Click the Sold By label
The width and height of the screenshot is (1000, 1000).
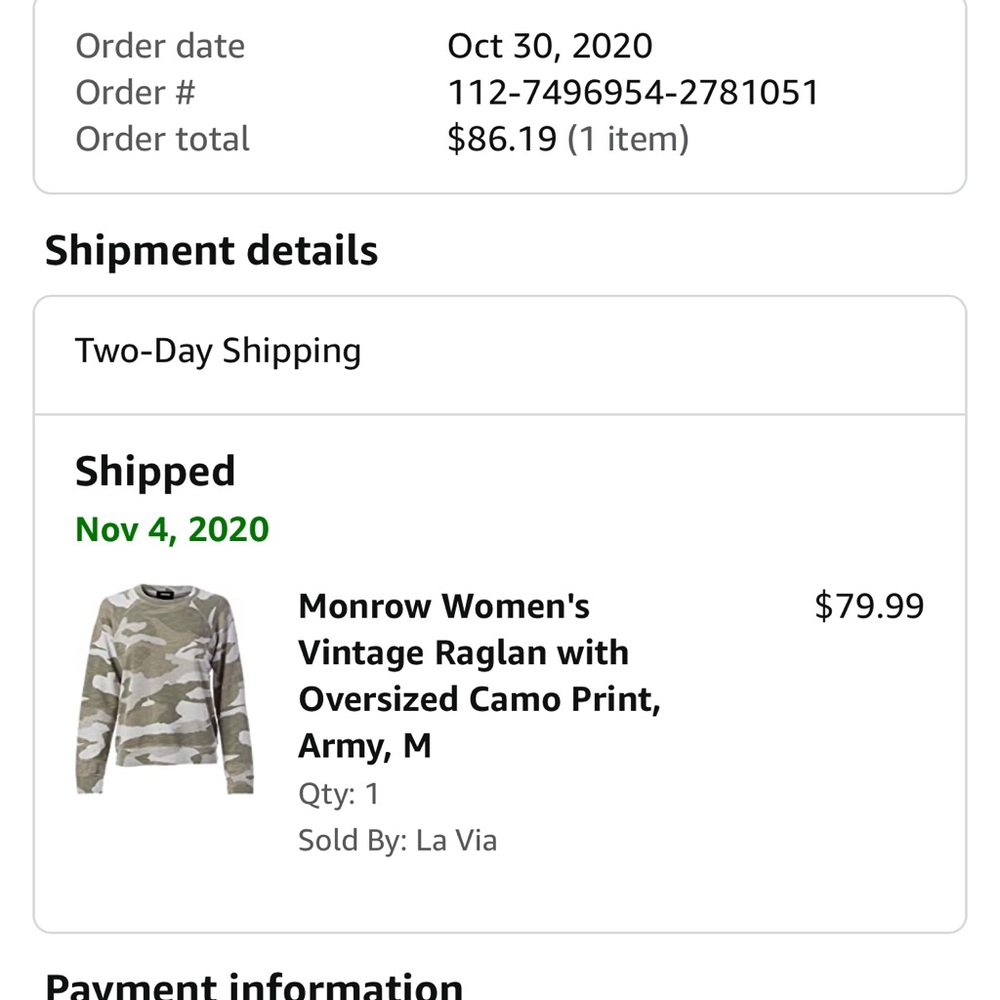click(350, 840)
